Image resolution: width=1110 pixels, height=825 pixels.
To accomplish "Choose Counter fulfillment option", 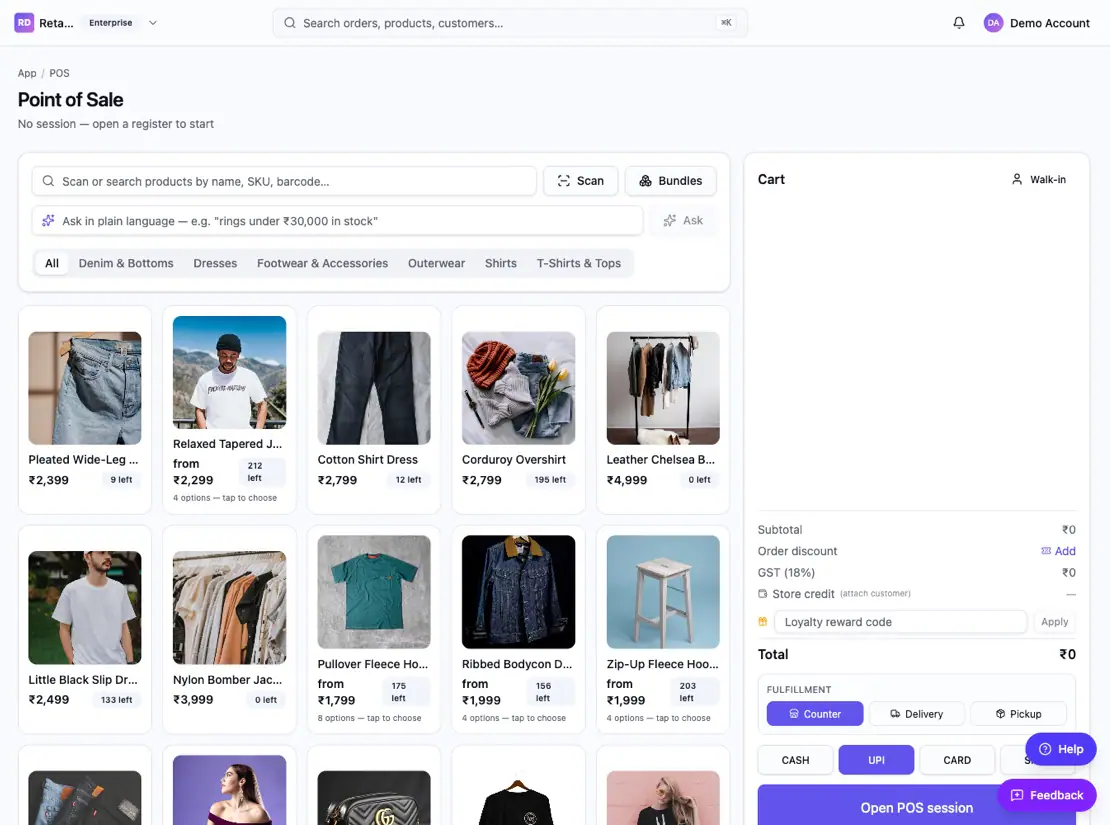I will (x=815, y=714).
